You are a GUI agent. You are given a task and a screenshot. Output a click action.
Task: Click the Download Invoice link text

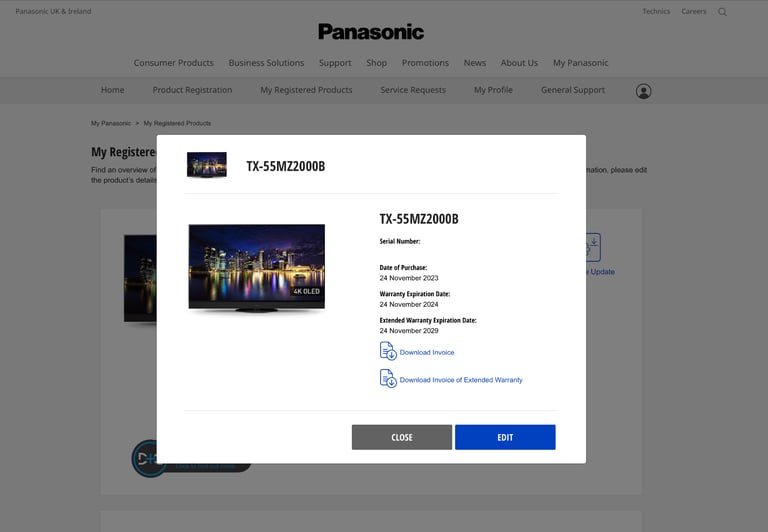point(427,352)
